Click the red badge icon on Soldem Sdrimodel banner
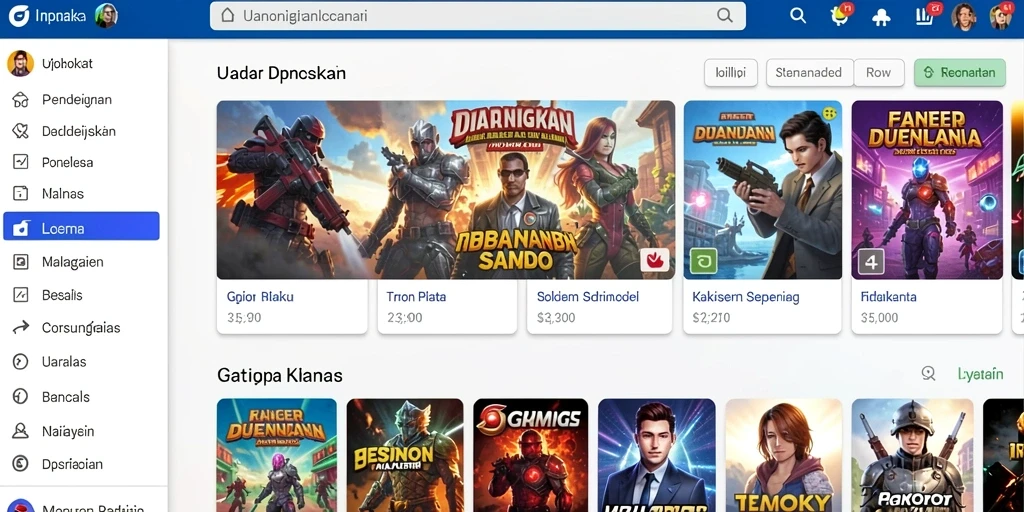Image resolution: width=1024 pixels, height=512 pixels. click(x=654, y=260)
